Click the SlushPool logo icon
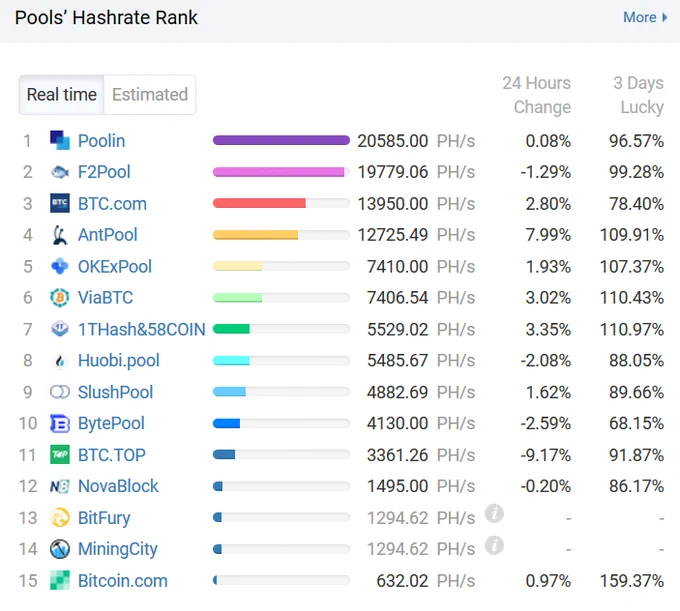This screenshot has width=680, height=611. point(60,392)
